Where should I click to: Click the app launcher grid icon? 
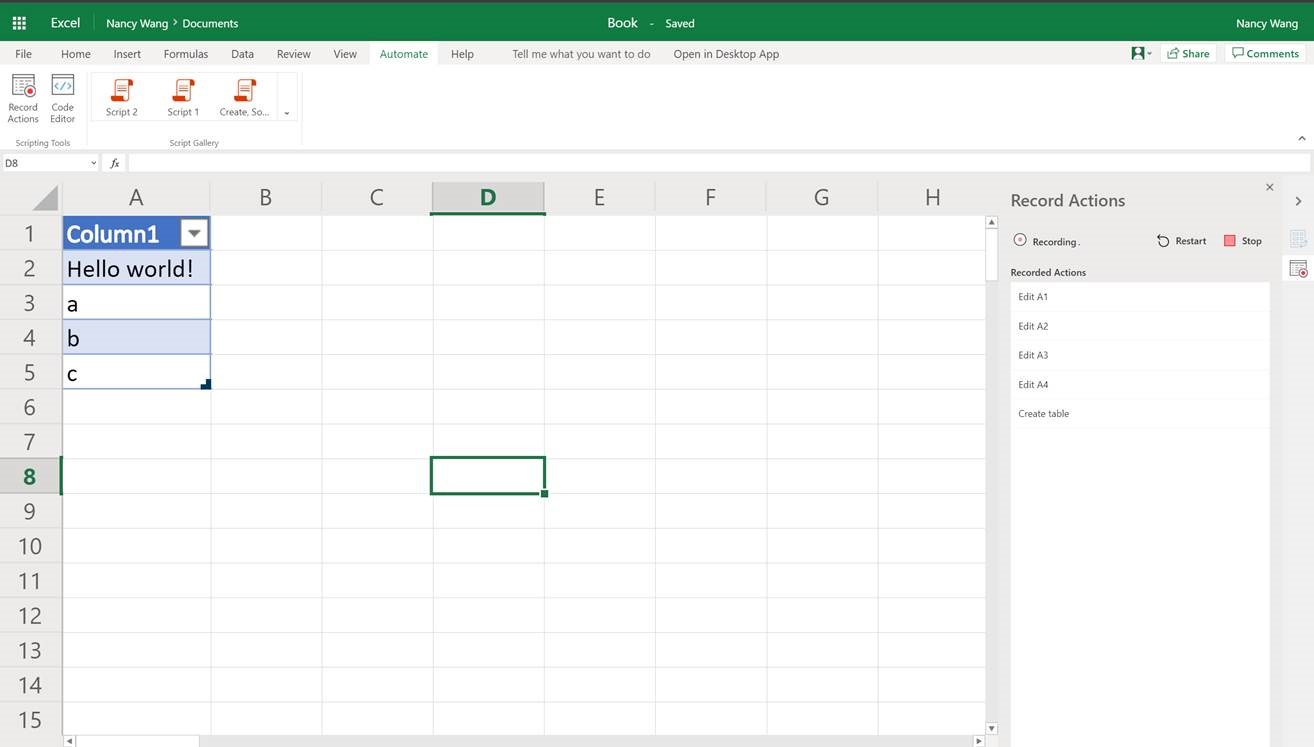(x=18, y=22)
